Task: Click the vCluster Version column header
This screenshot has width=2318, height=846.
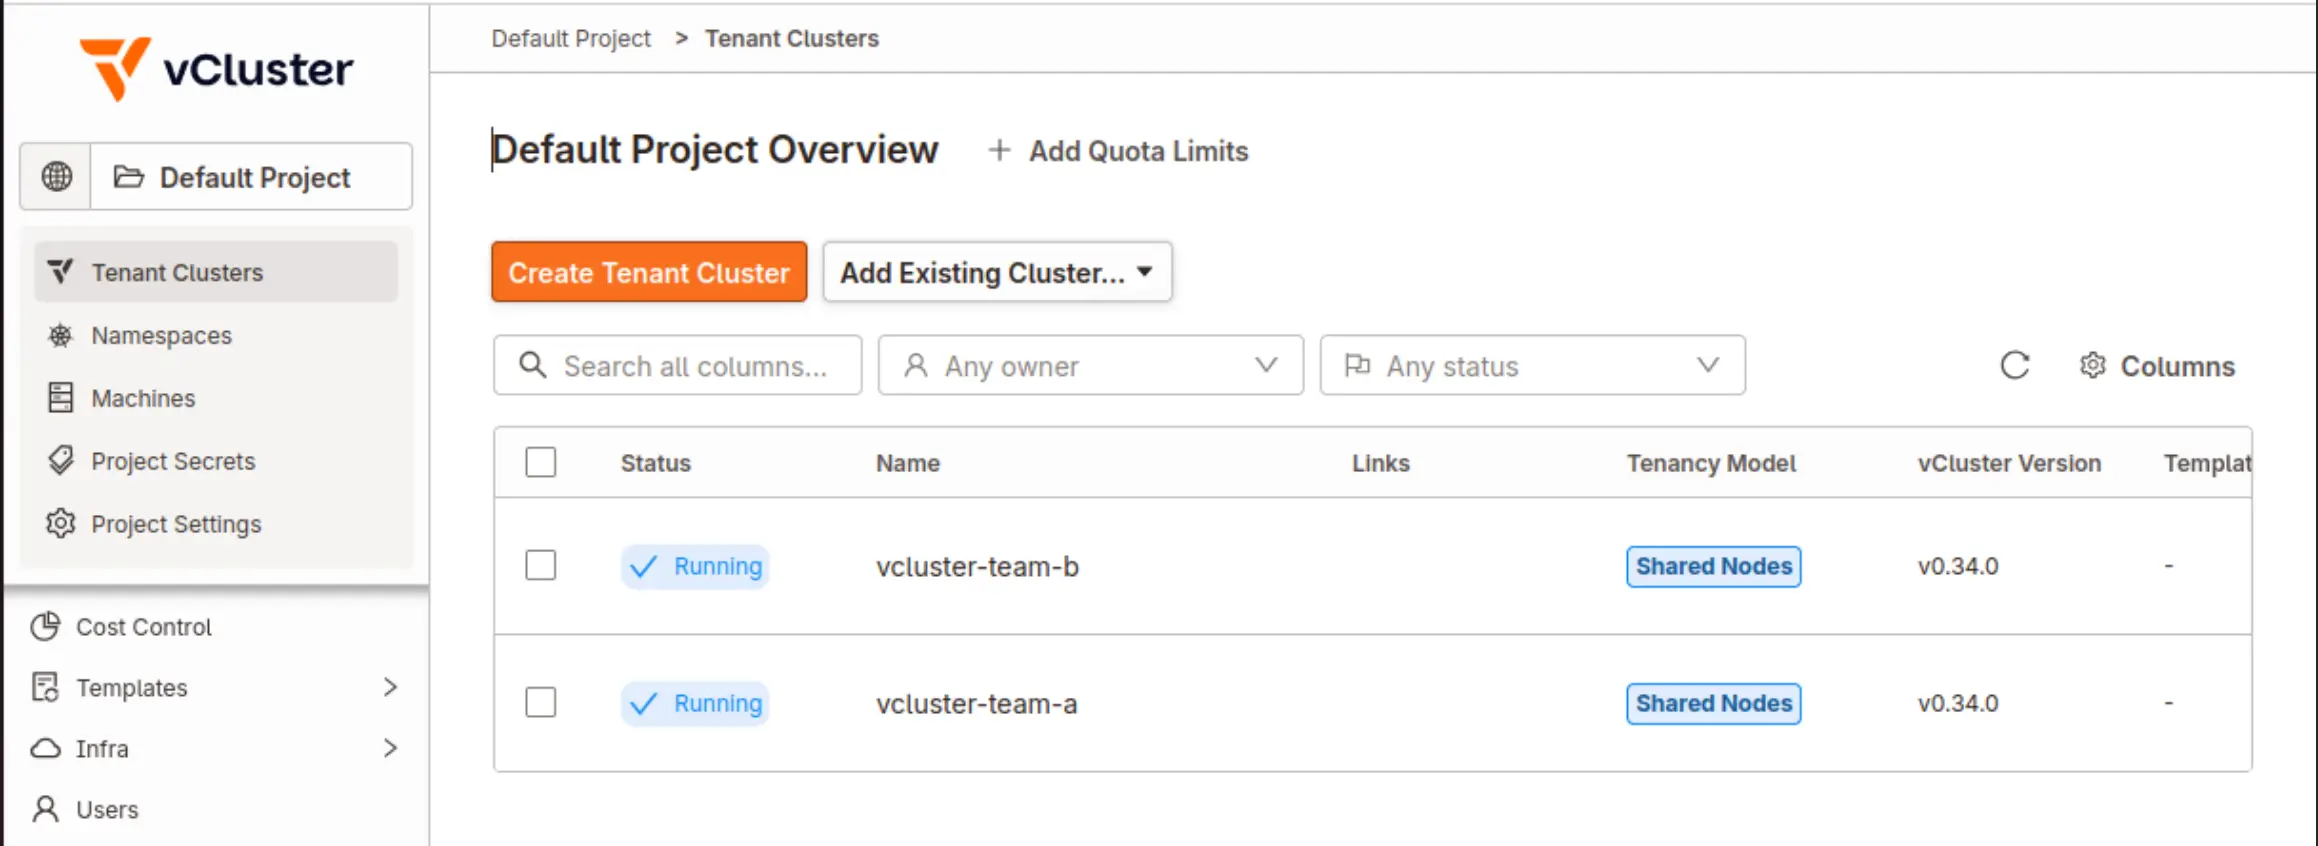Action: 2009,463
